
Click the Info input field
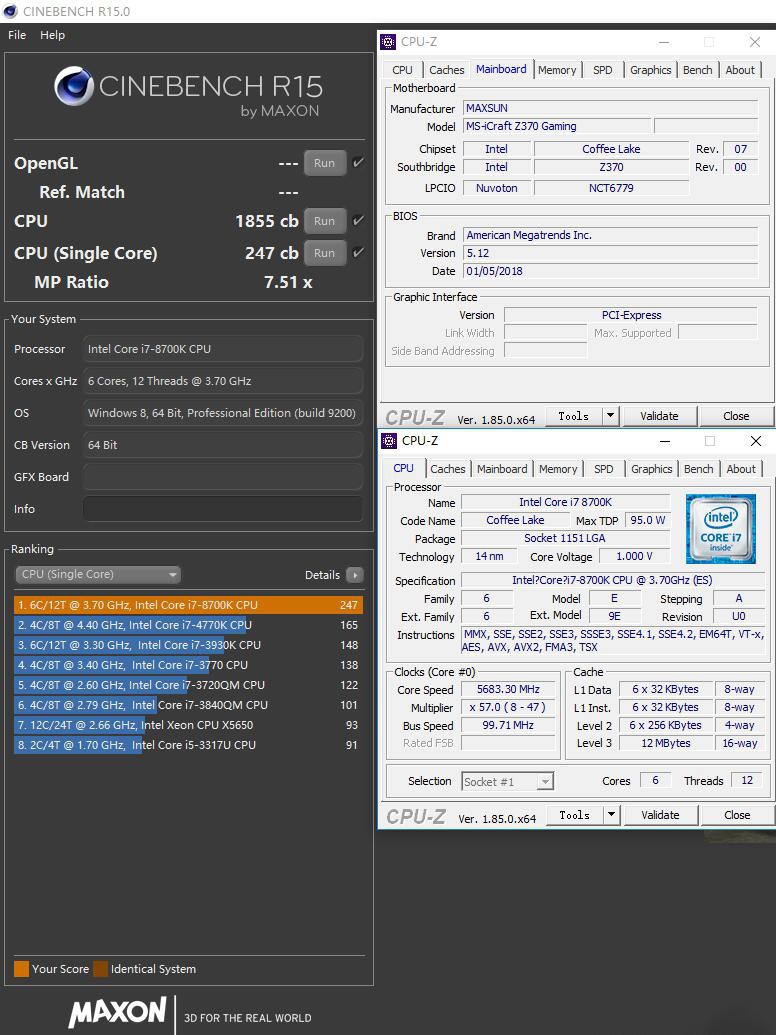click(x=222, y=509)
